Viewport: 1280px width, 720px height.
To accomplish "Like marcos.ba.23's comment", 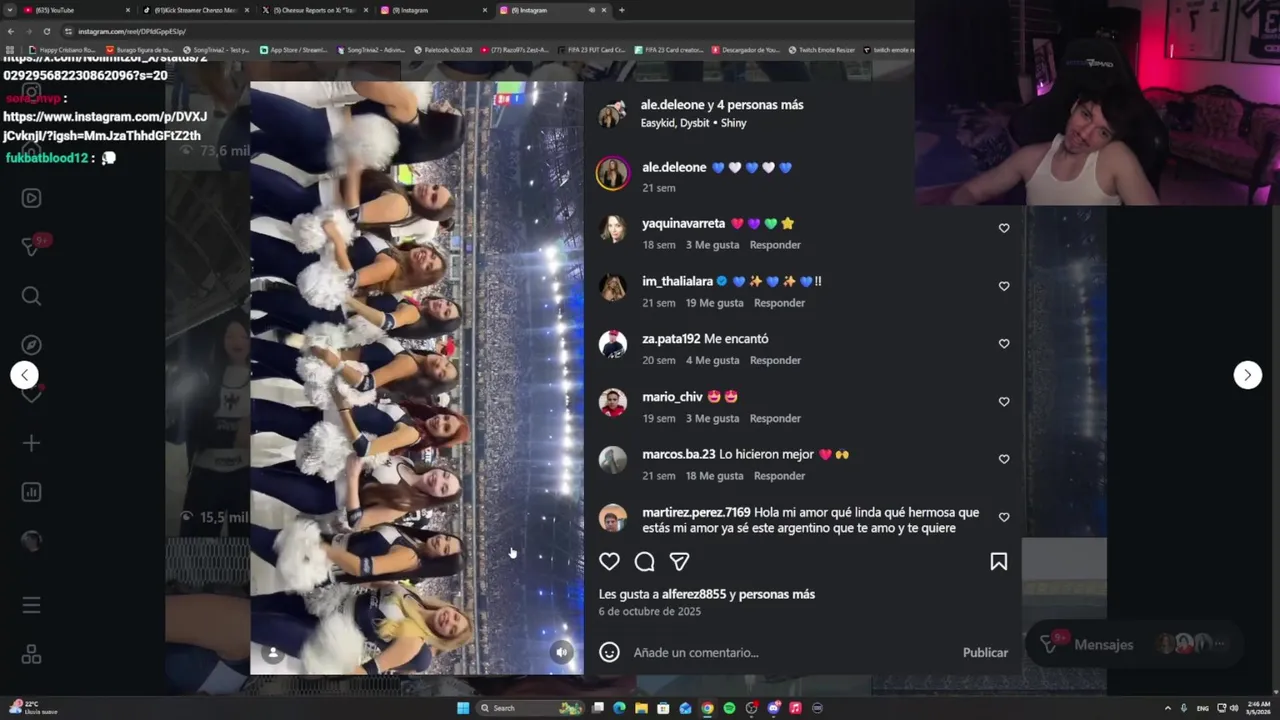I will [x=1004, y=459].
